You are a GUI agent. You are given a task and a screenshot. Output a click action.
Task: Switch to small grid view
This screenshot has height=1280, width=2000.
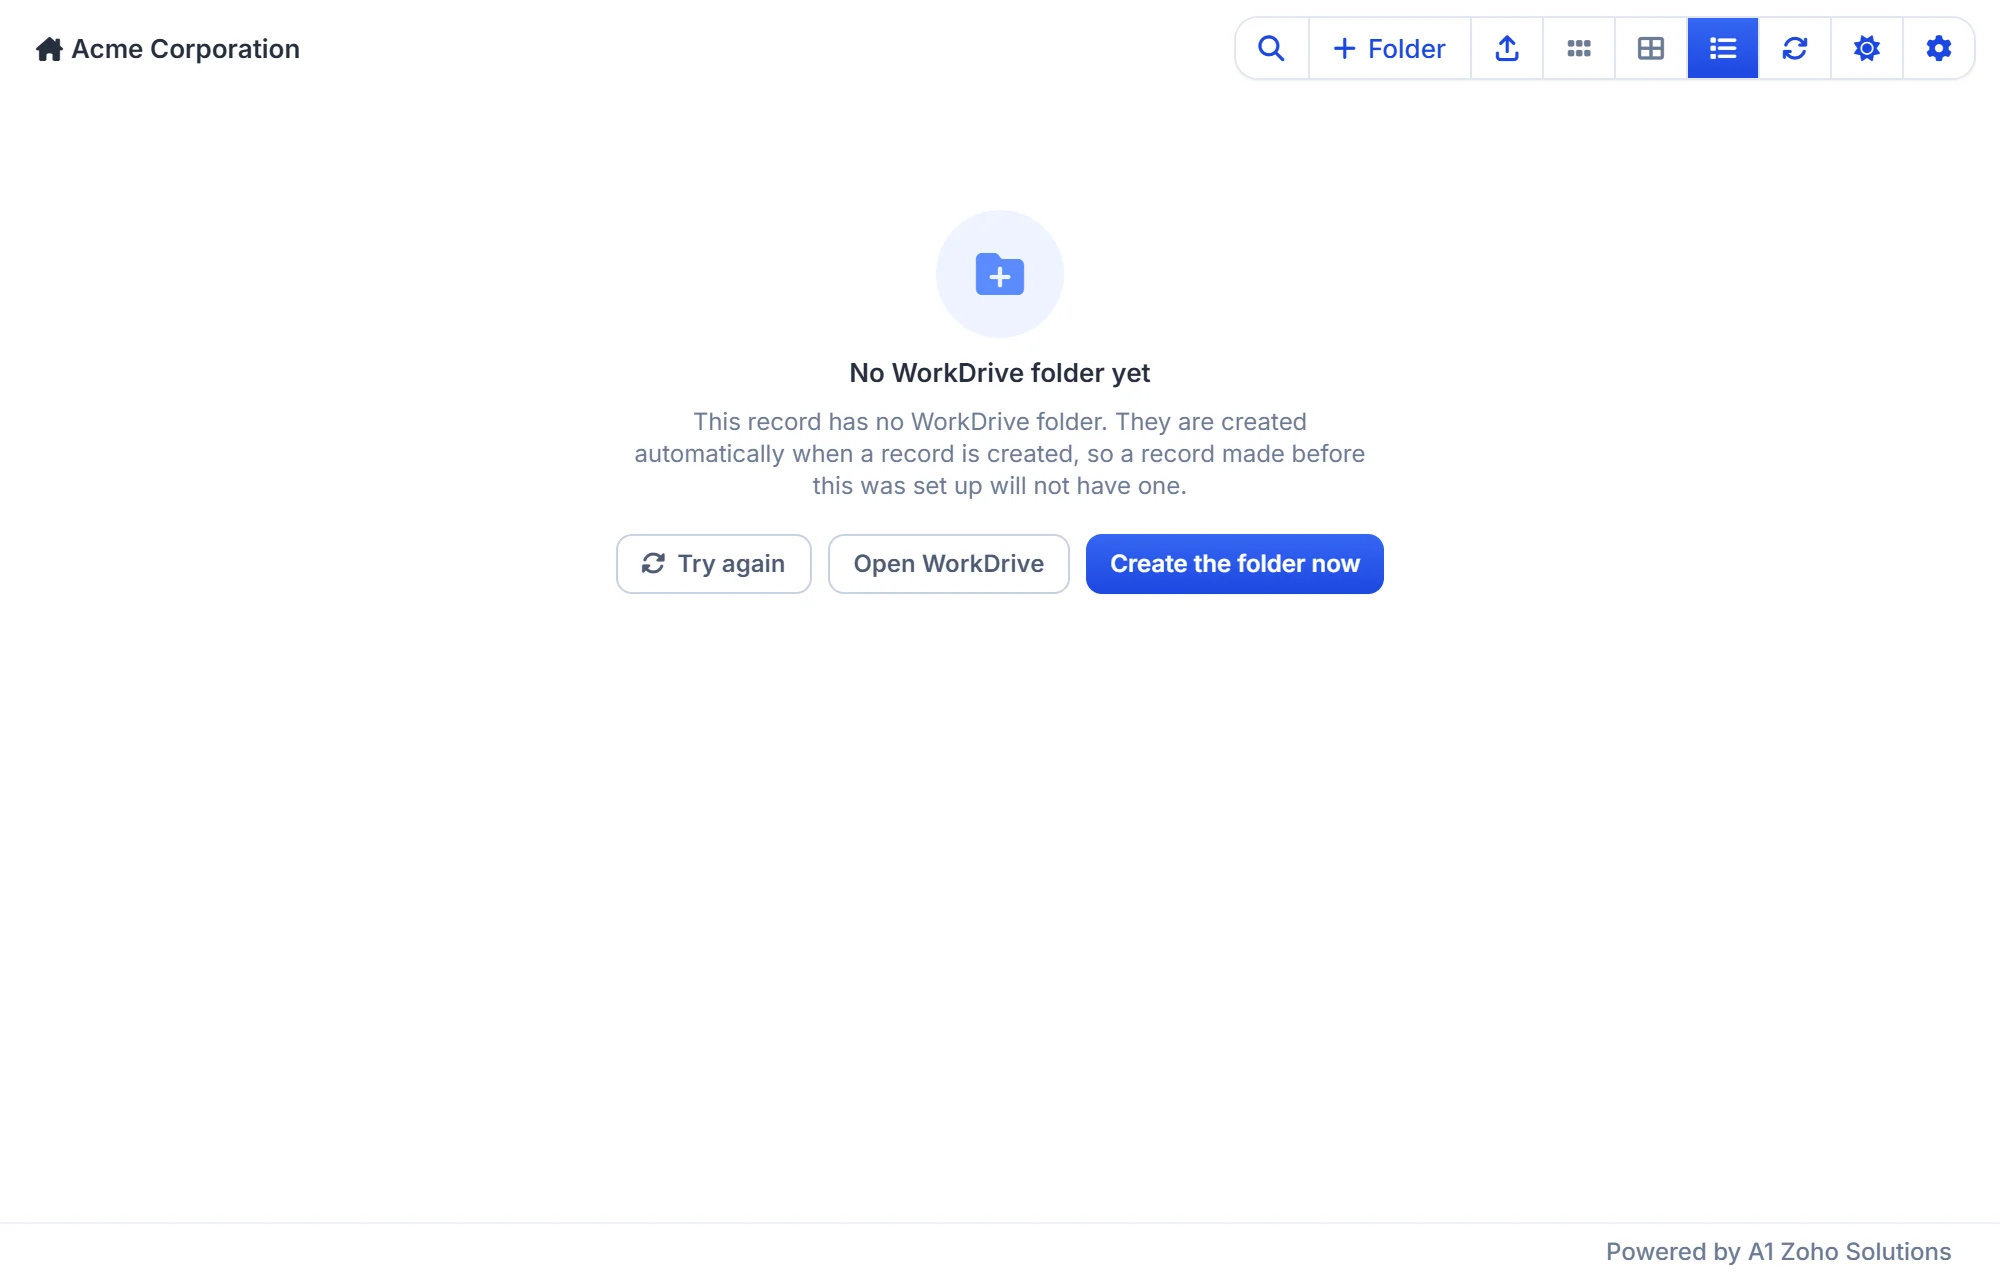pos(1579,48)
